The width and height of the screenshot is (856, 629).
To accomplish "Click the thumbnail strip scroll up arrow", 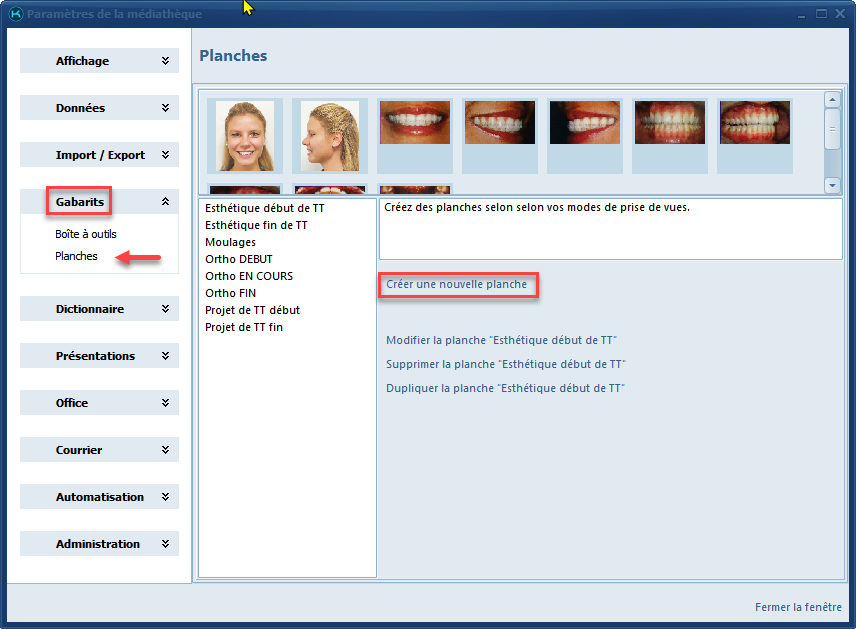I will pyautogui.click(x=832, y=100).
